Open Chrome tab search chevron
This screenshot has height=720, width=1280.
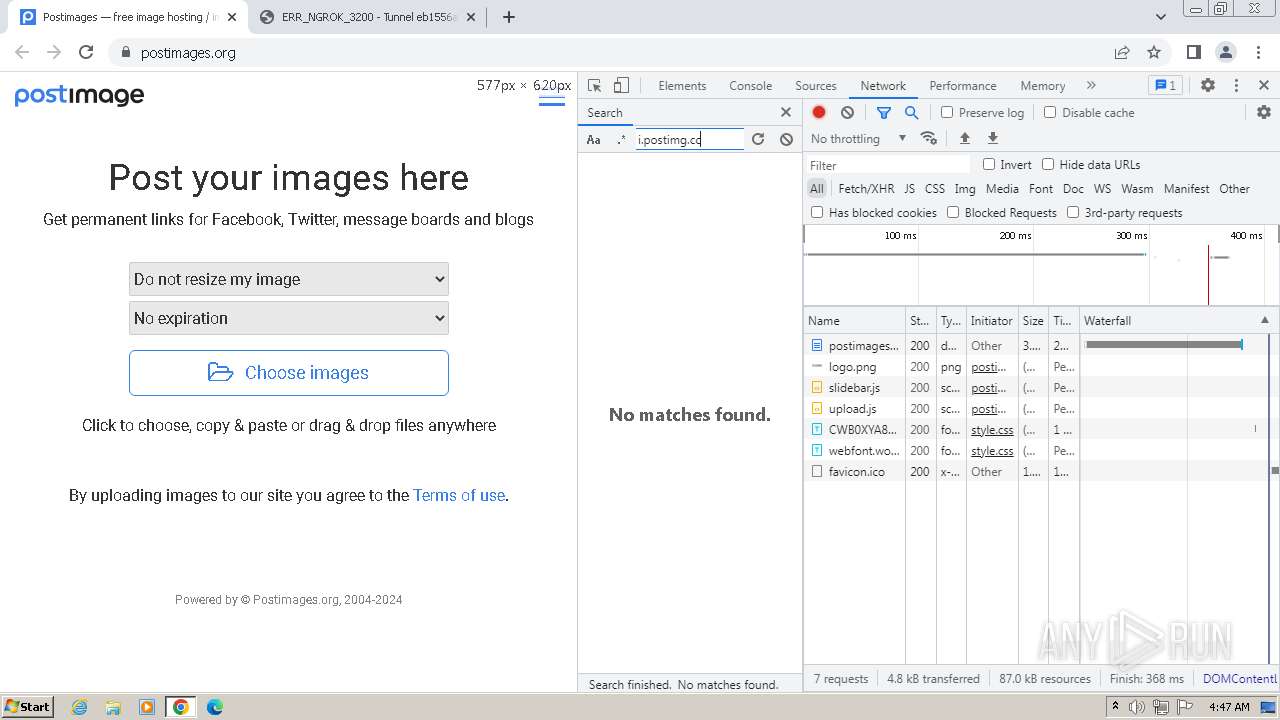click(x=1161, y=17)
